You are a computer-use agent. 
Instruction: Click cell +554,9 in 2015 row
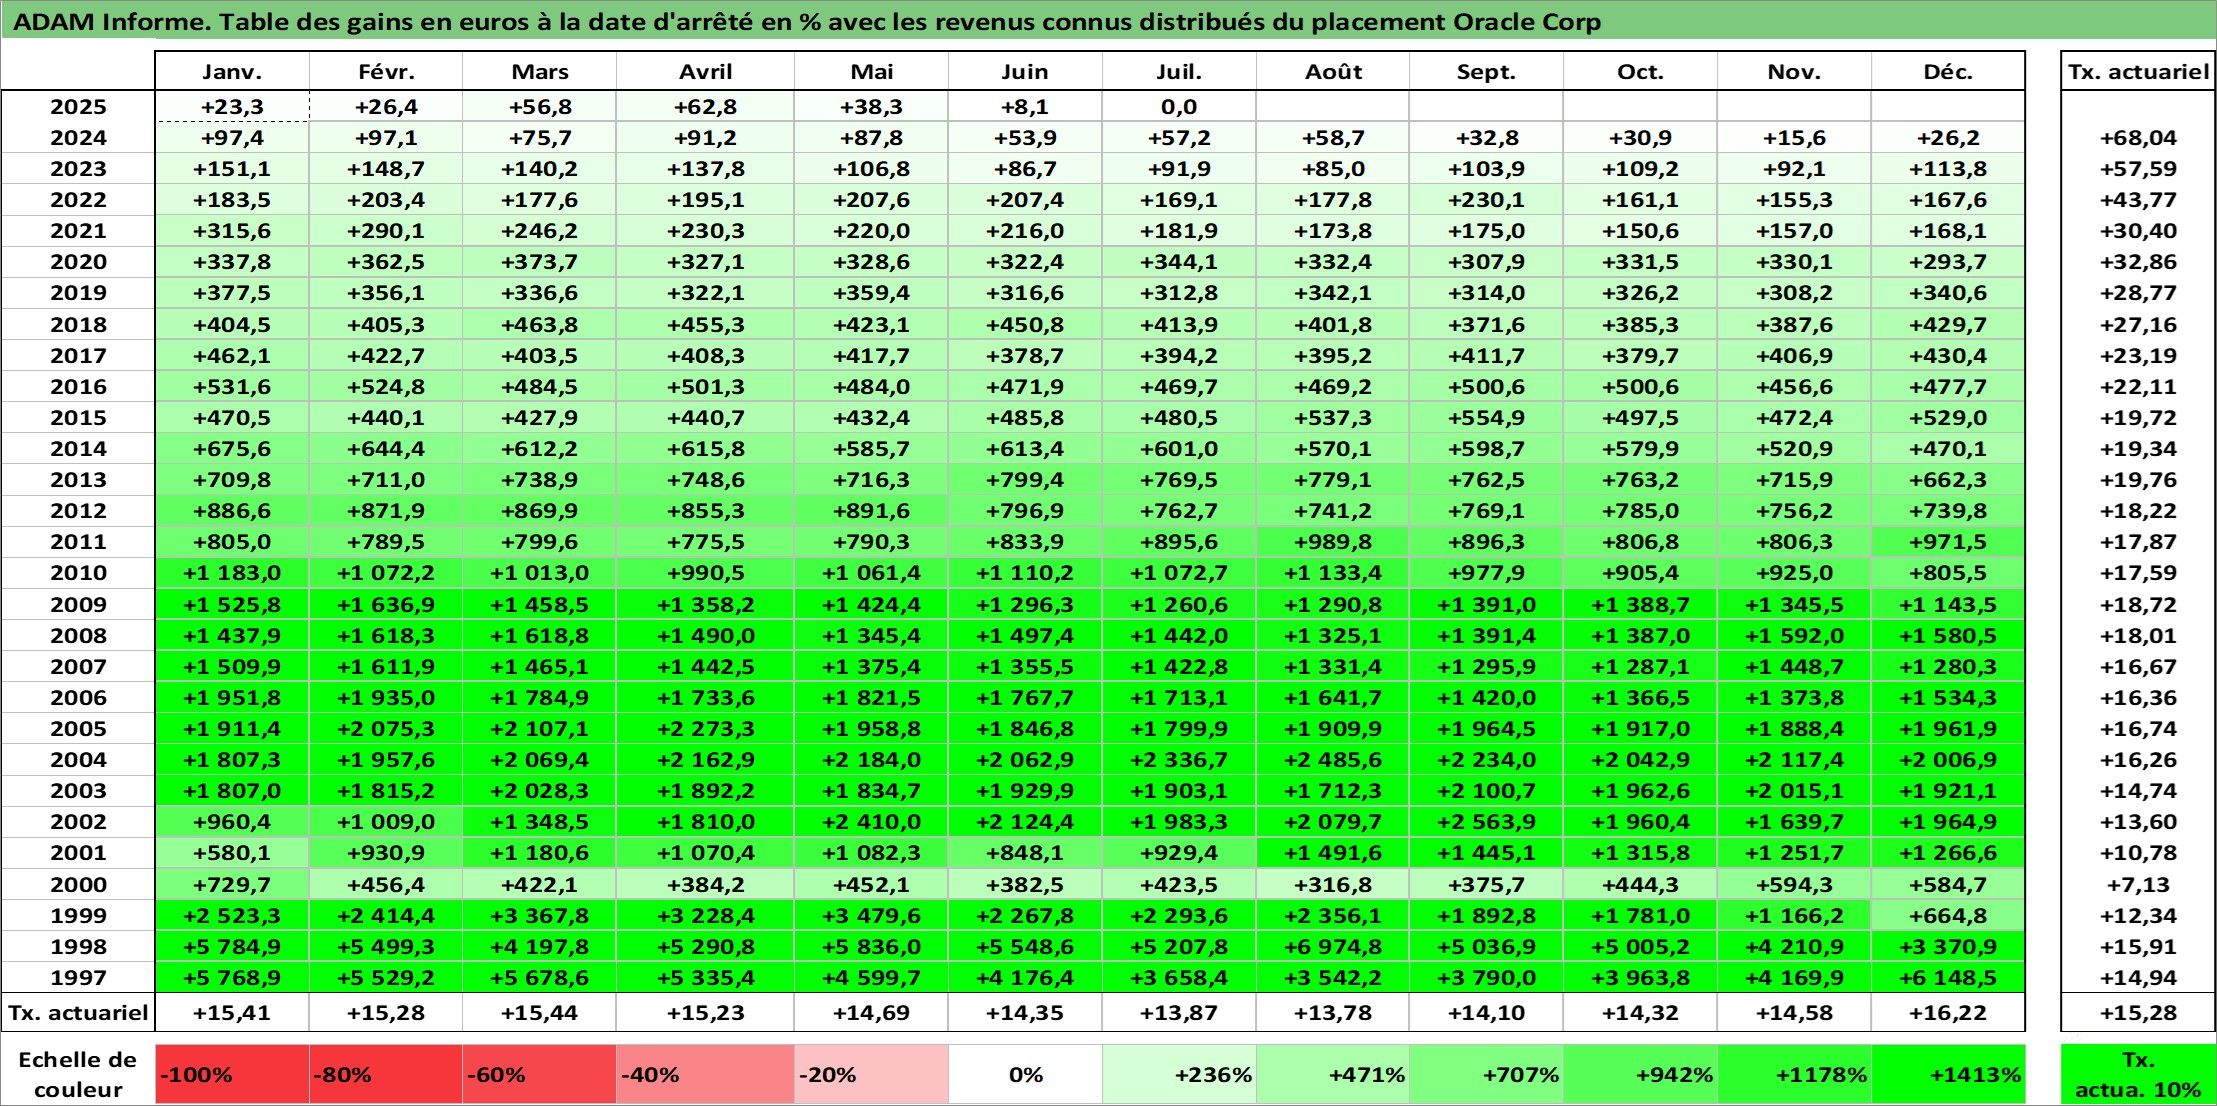[1486, 418]
